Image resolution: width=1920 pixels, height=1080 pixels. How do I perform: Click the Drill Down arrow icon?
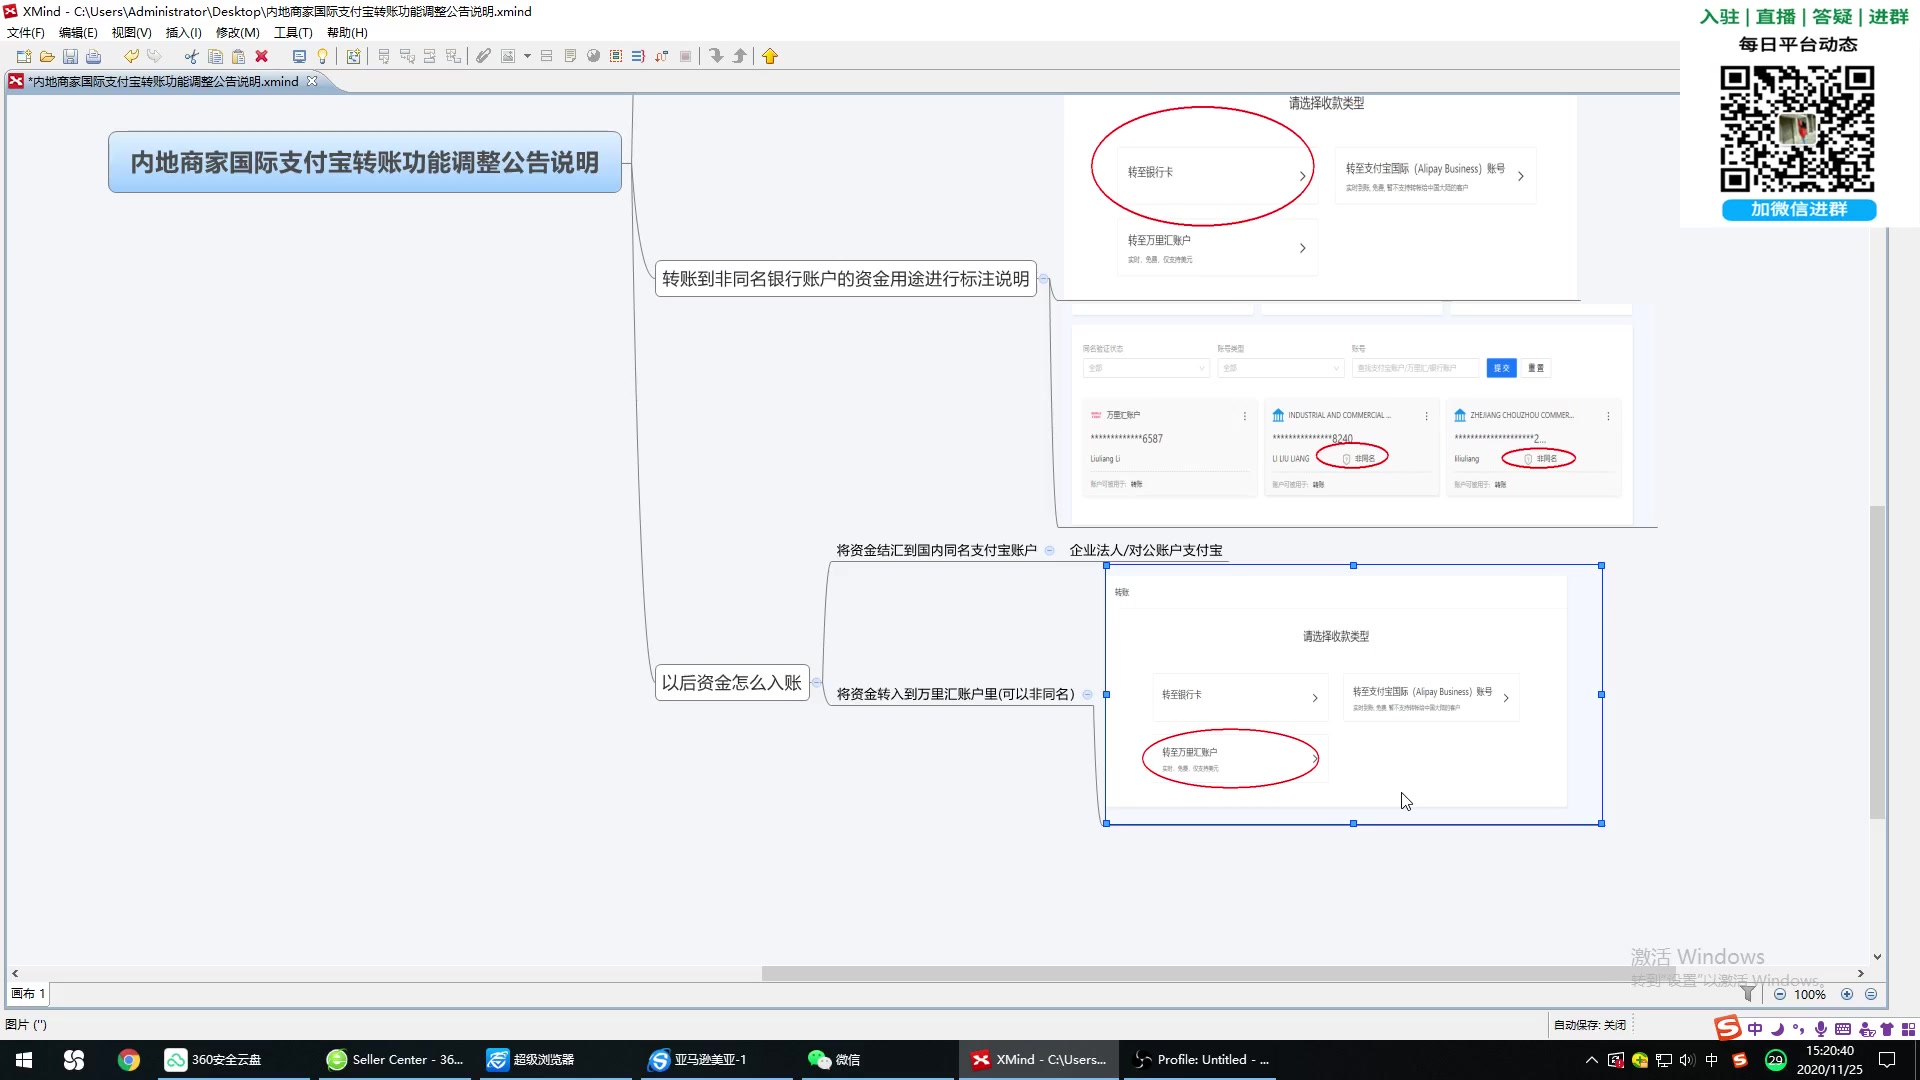pos(716,56)
